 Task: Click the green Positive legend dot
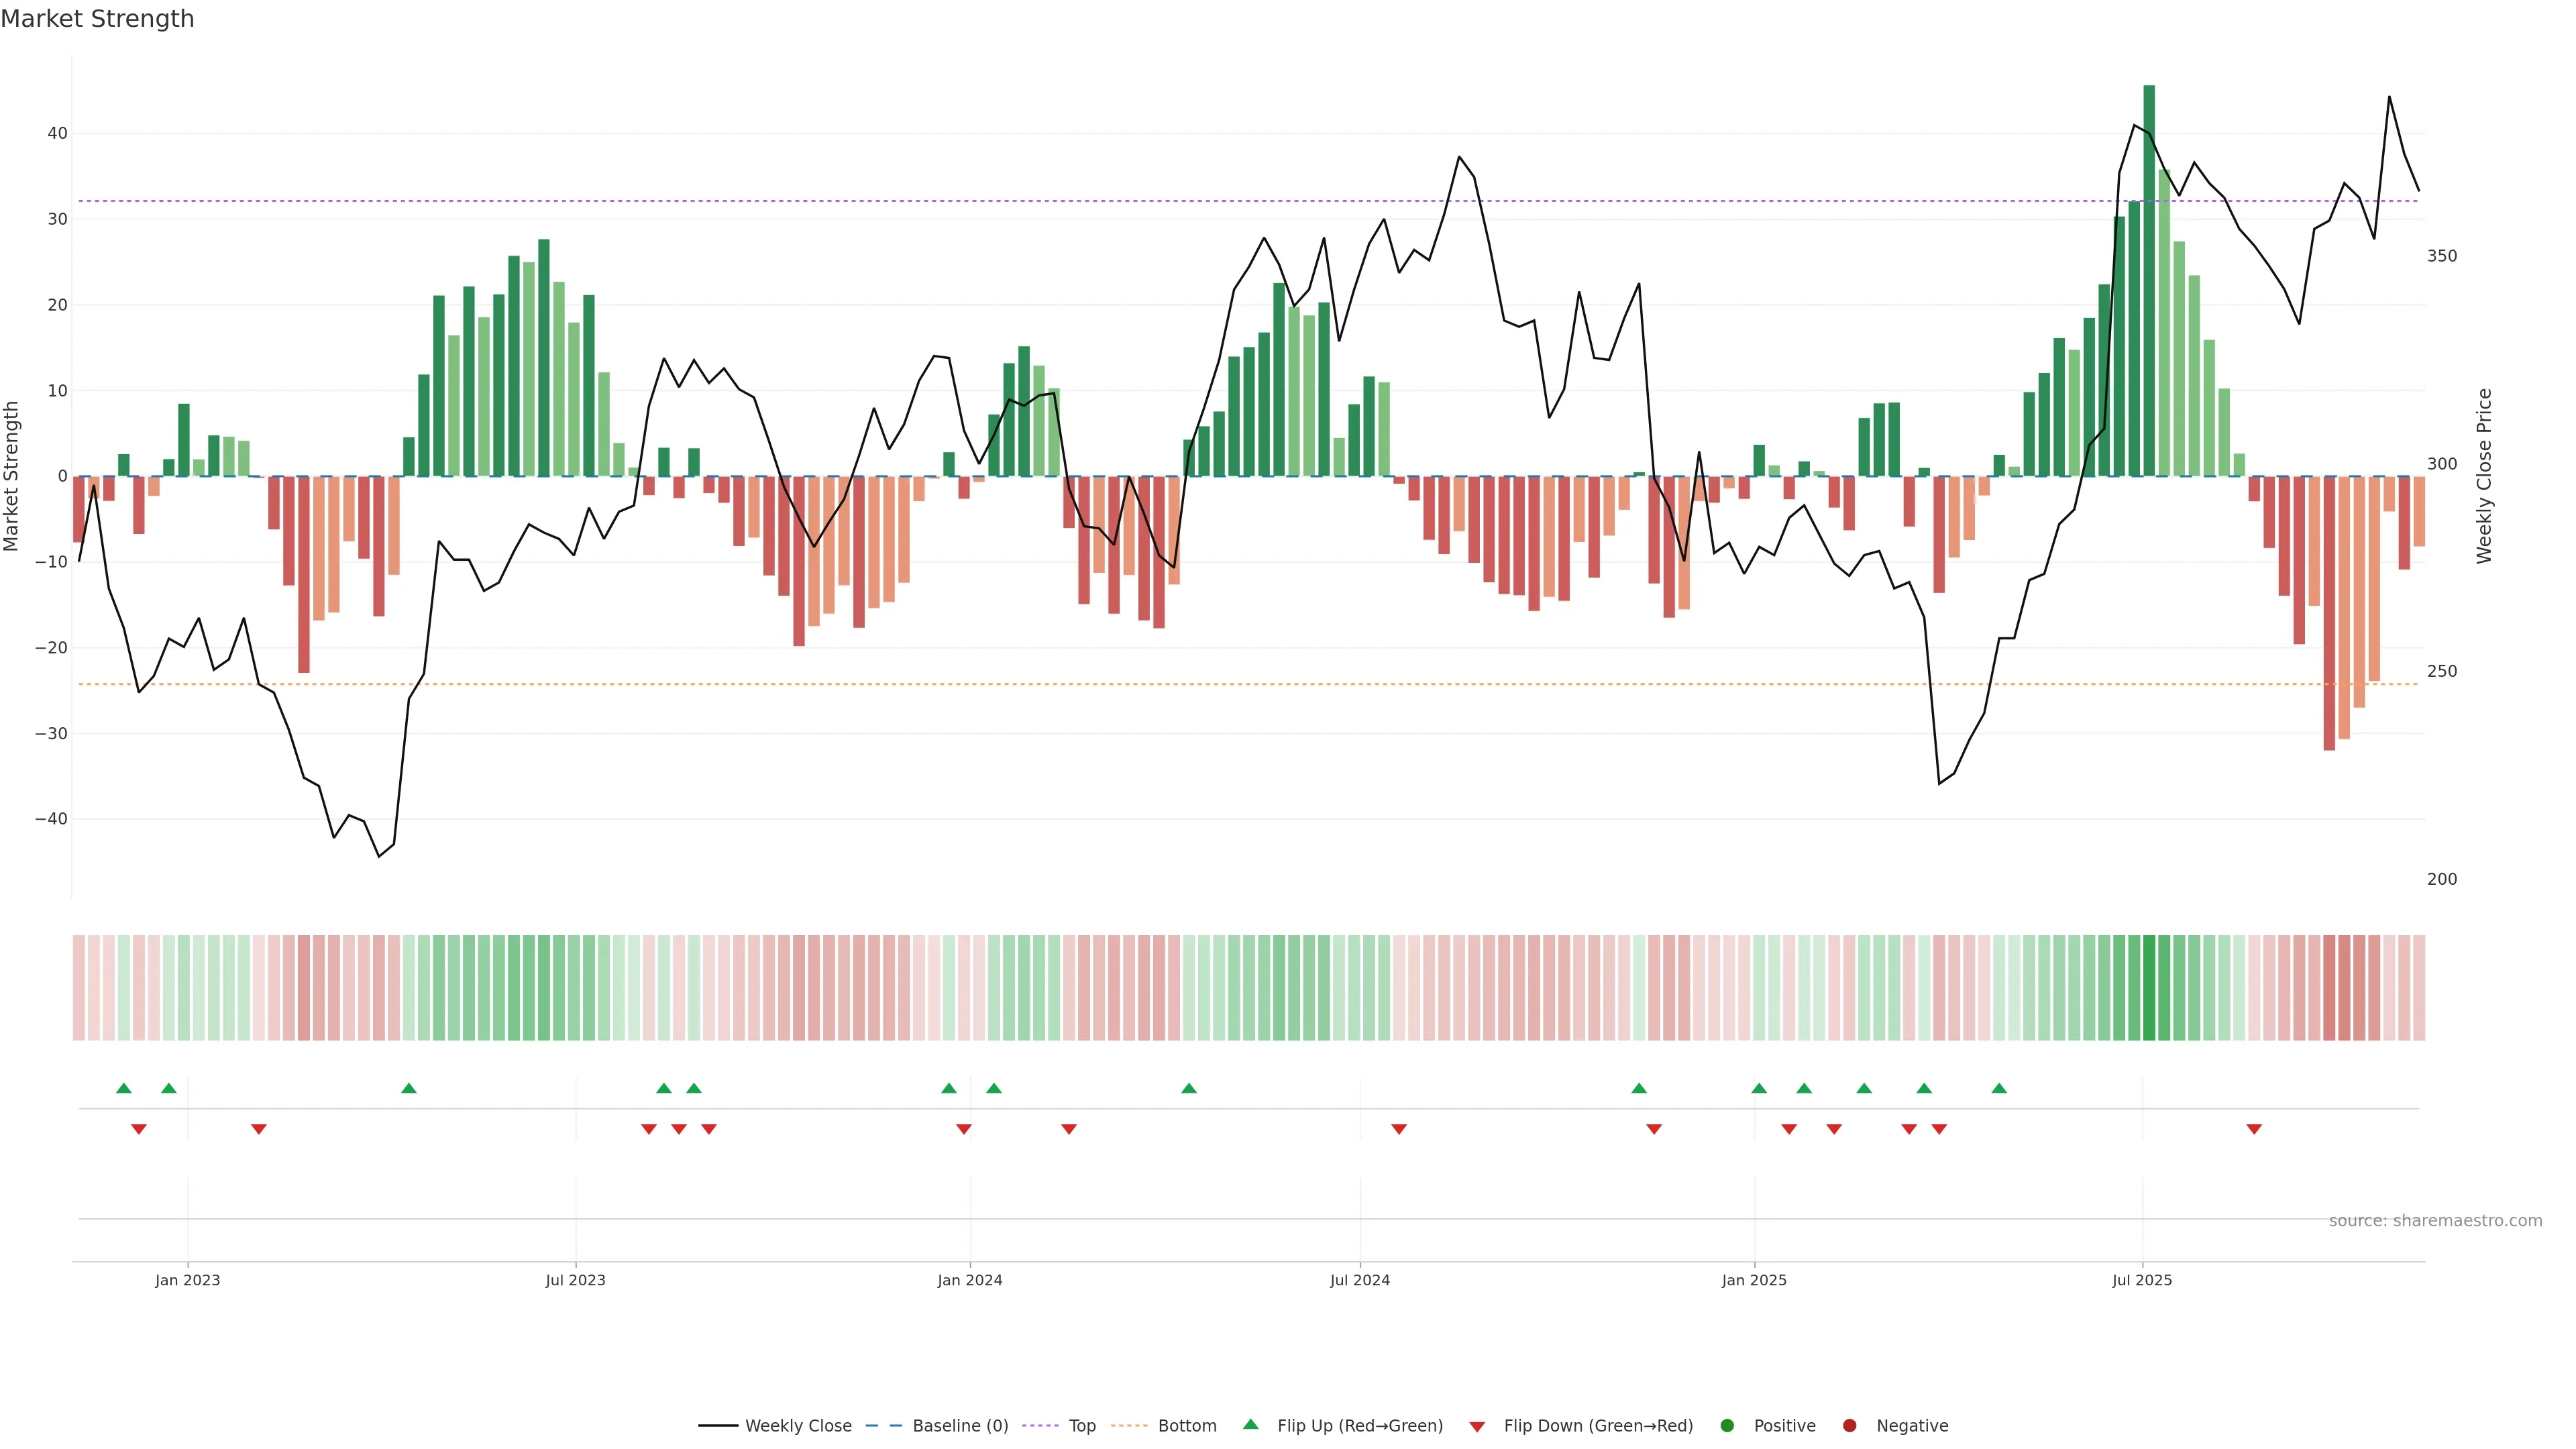[1727, 1426]
